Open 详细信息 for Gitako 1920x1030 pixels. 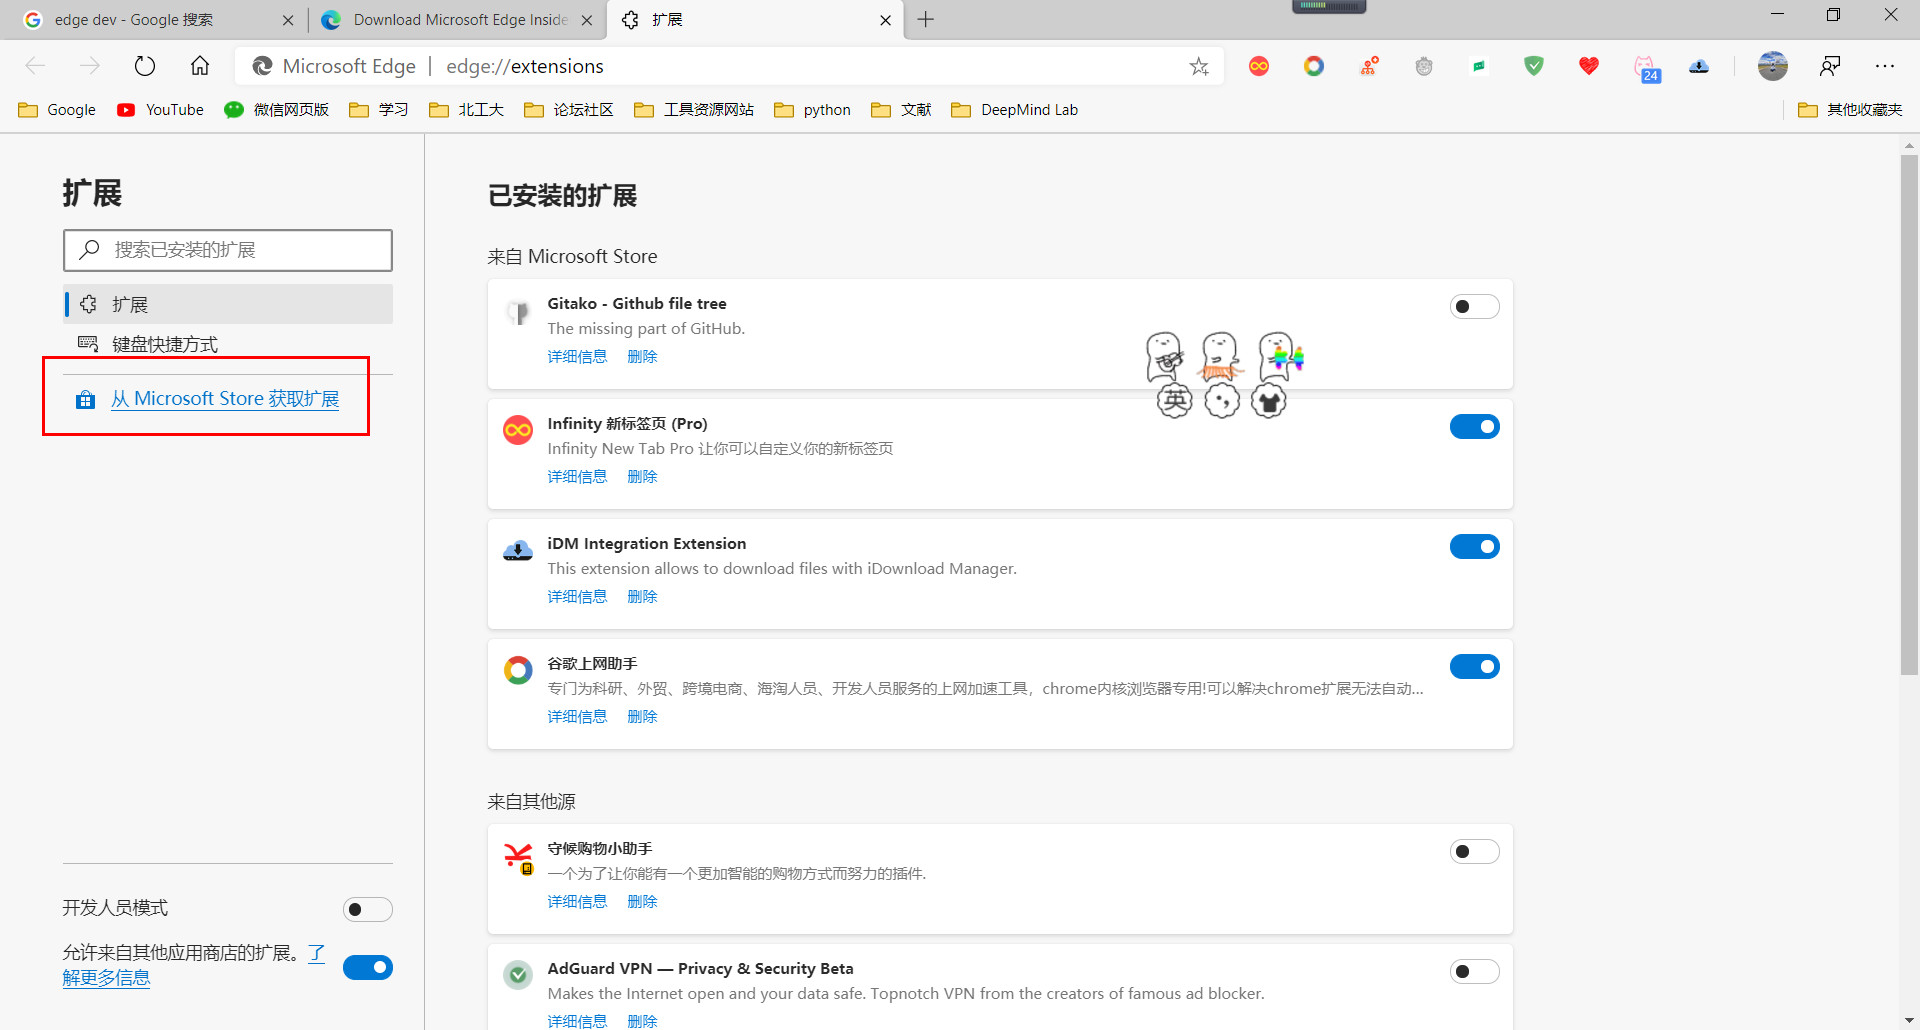point(577,357)
